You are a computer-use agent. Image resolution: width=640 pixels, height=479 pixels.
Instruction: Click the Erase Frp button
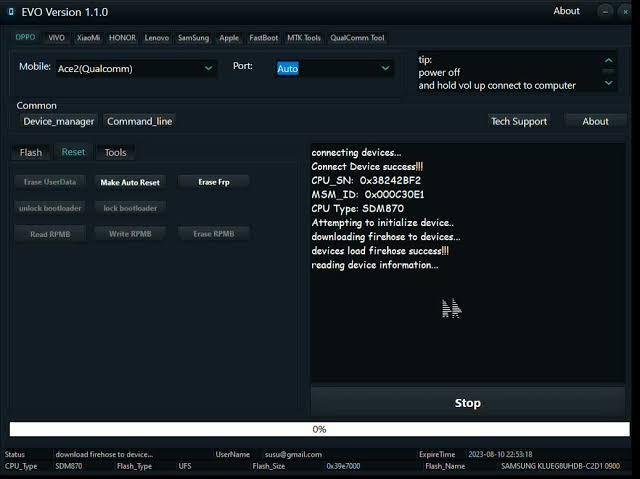point(214,182)
